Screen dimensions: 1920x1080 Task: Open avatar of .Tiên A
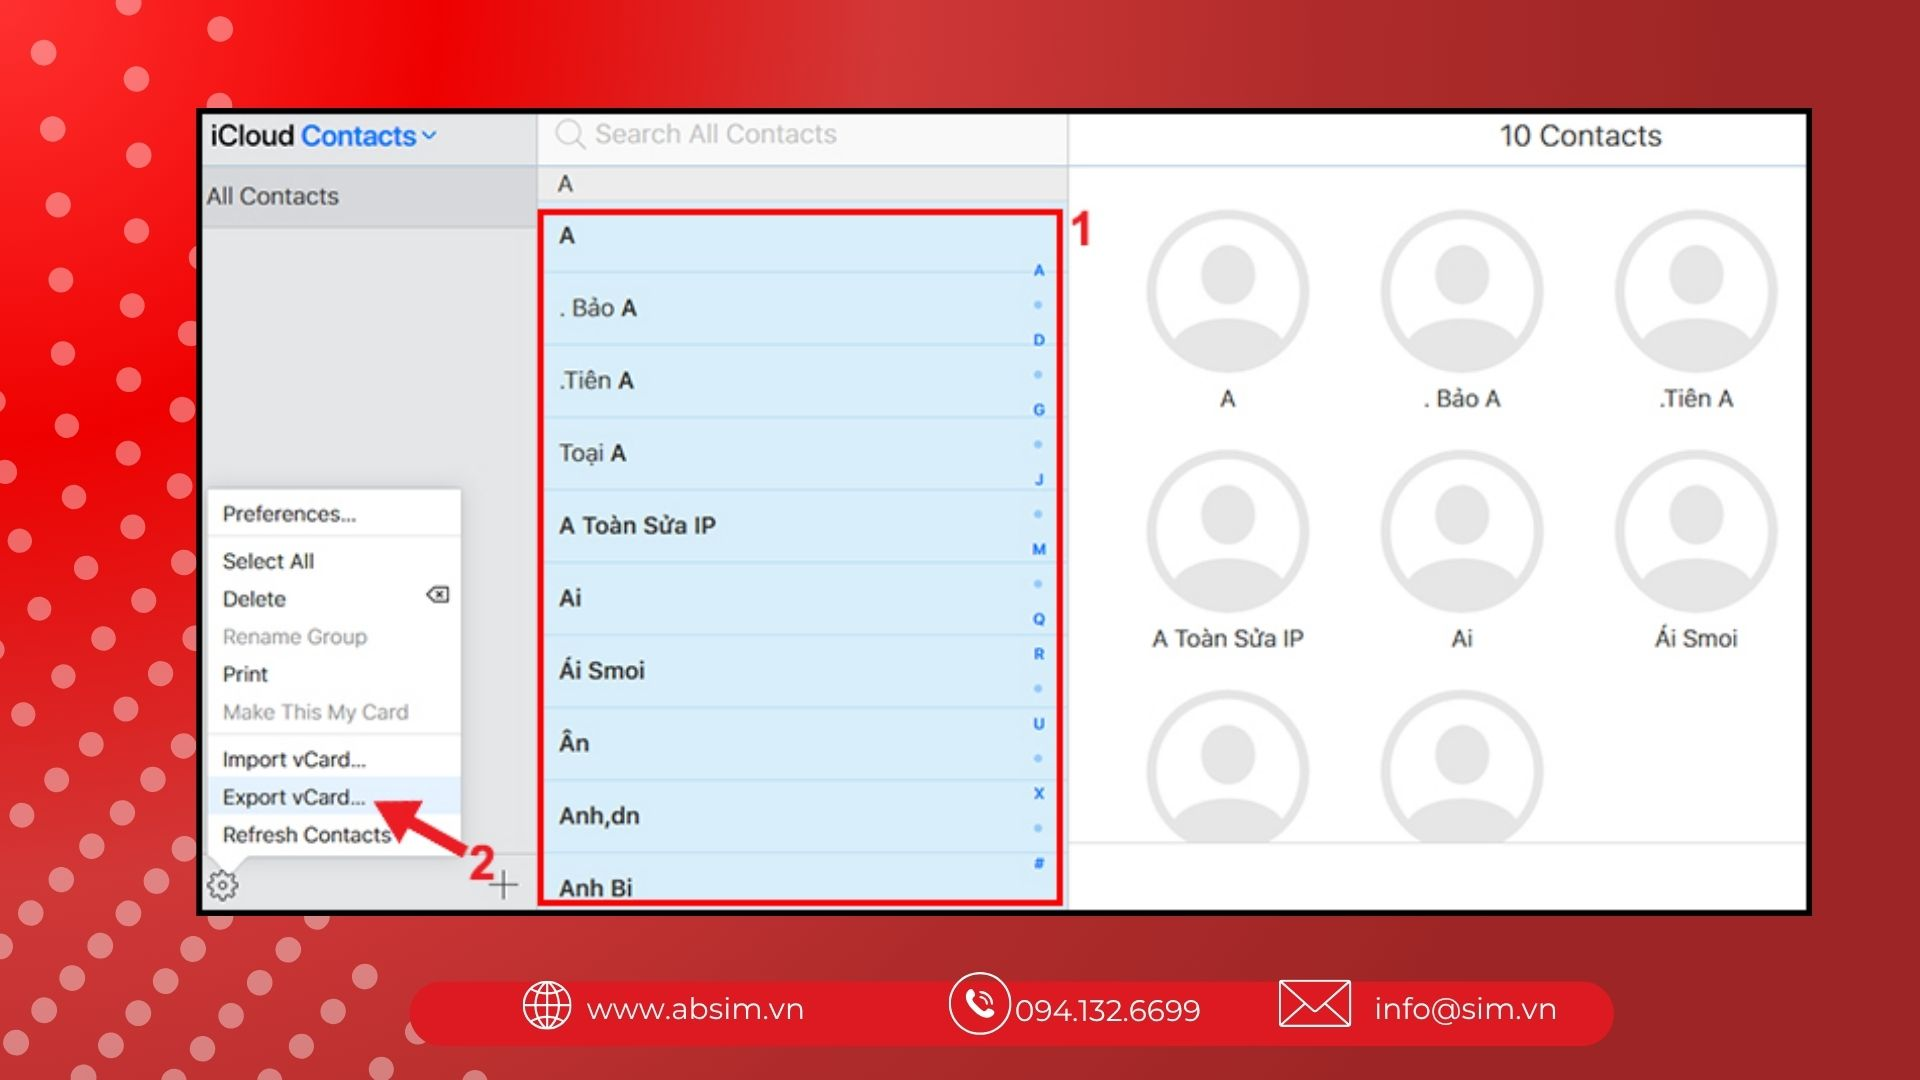point(1696,291)
